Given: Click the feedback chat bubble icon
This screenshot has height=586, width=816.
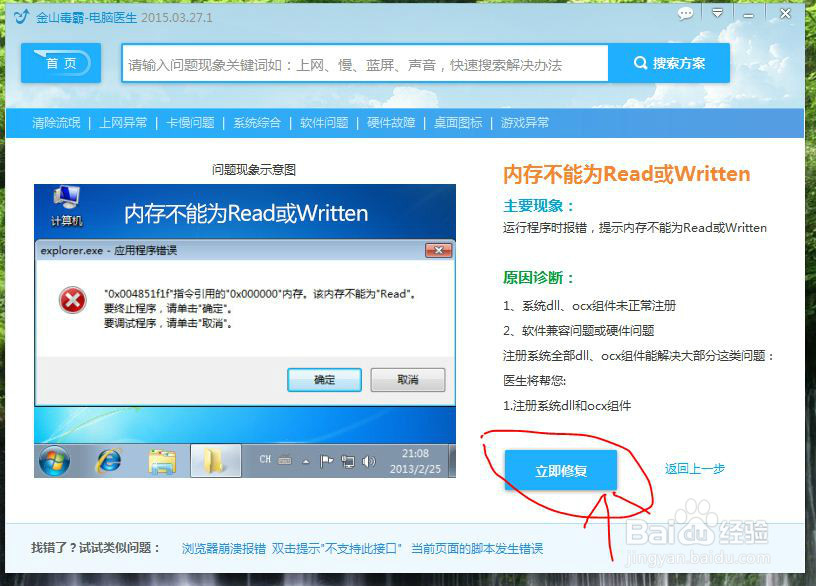Looking at the screenshot, I should point(685,14).
